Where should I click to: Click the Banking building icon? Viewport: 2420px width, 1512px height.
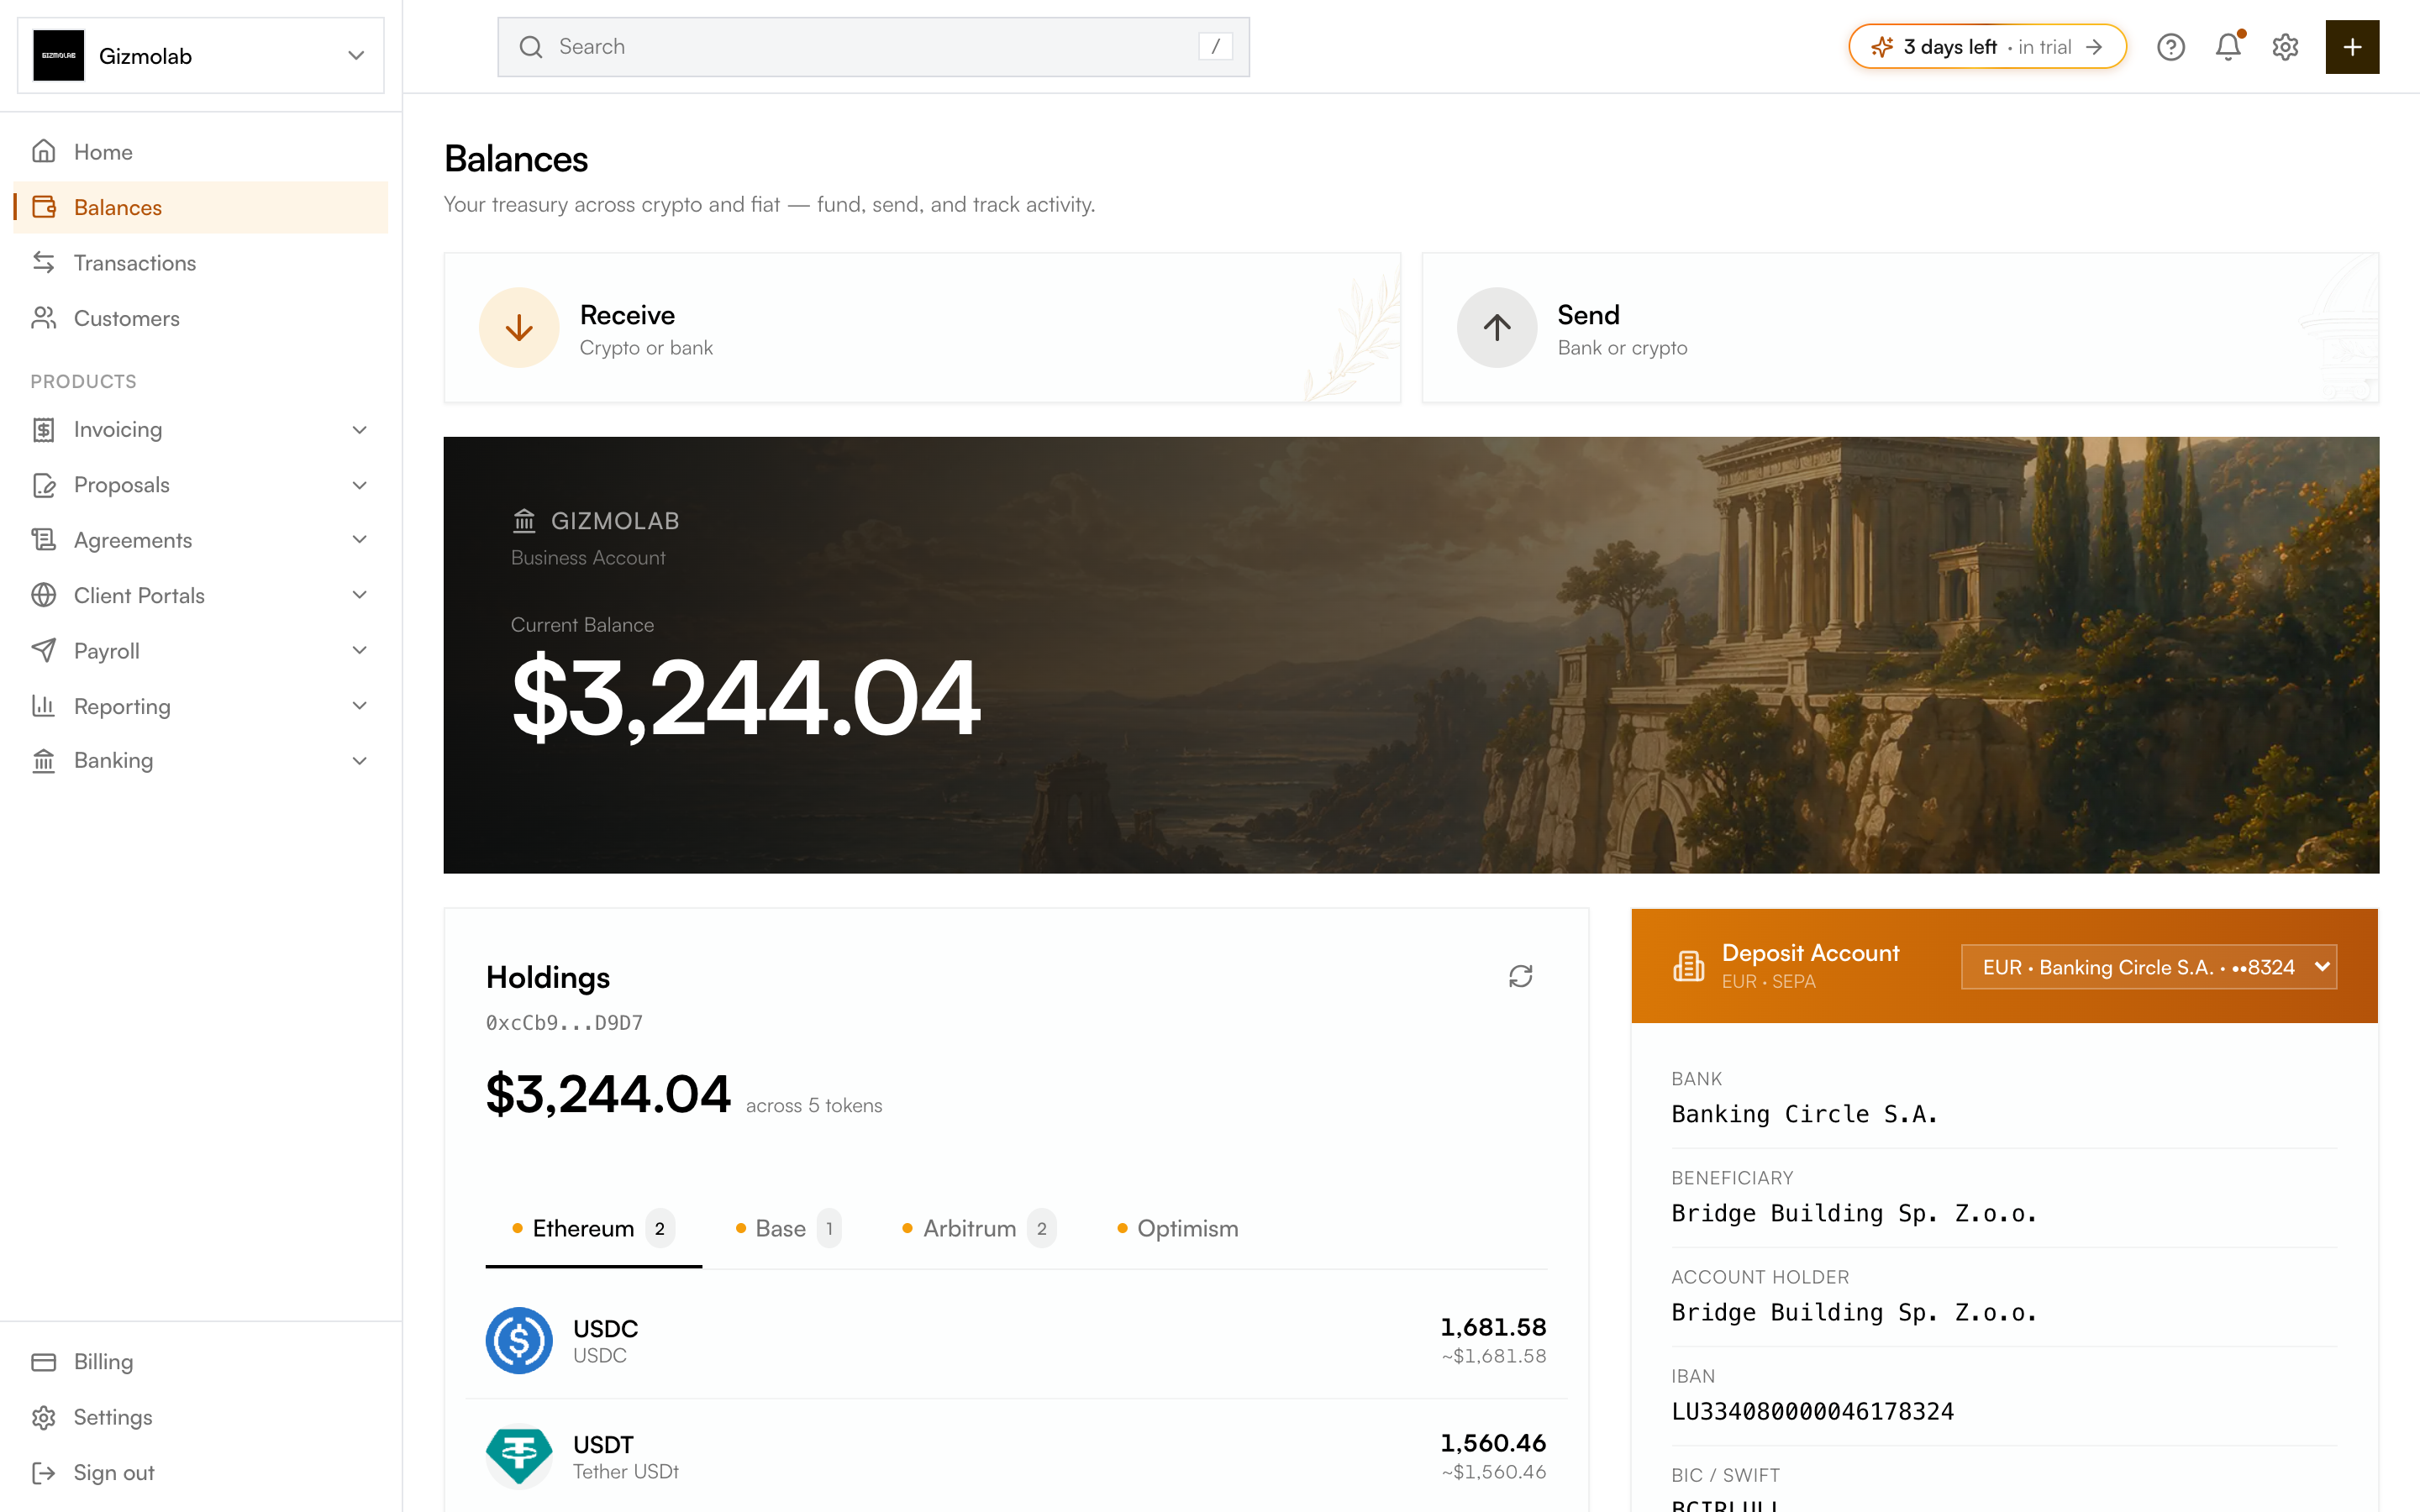click(x=44, y=760)
